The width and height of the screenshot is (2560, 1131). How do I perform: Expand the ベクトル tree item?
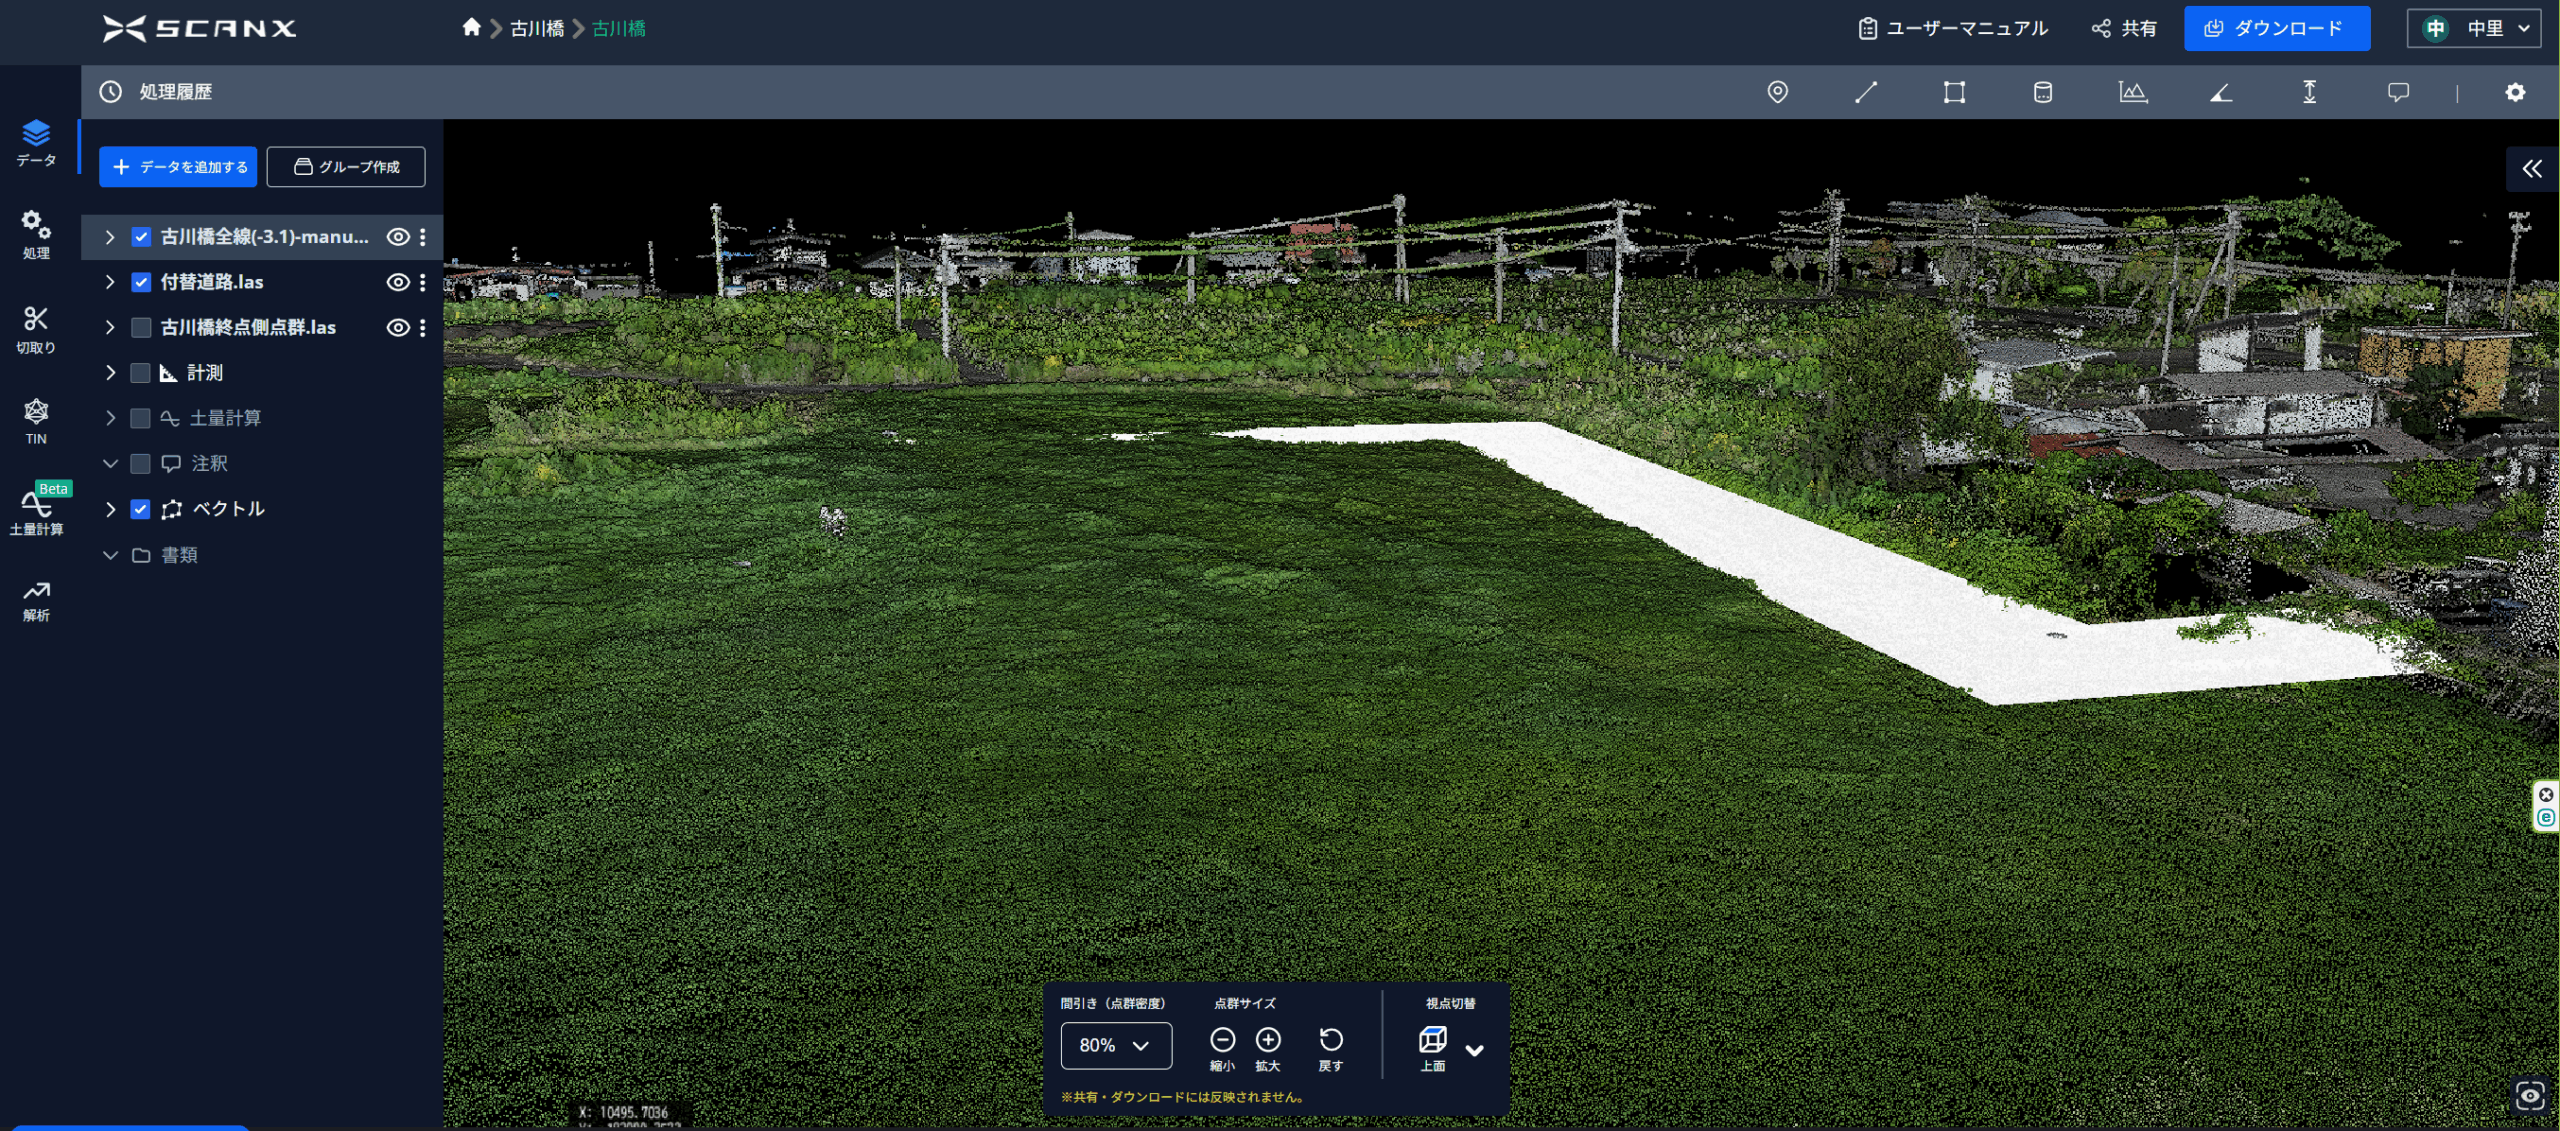tap(110, 509)
